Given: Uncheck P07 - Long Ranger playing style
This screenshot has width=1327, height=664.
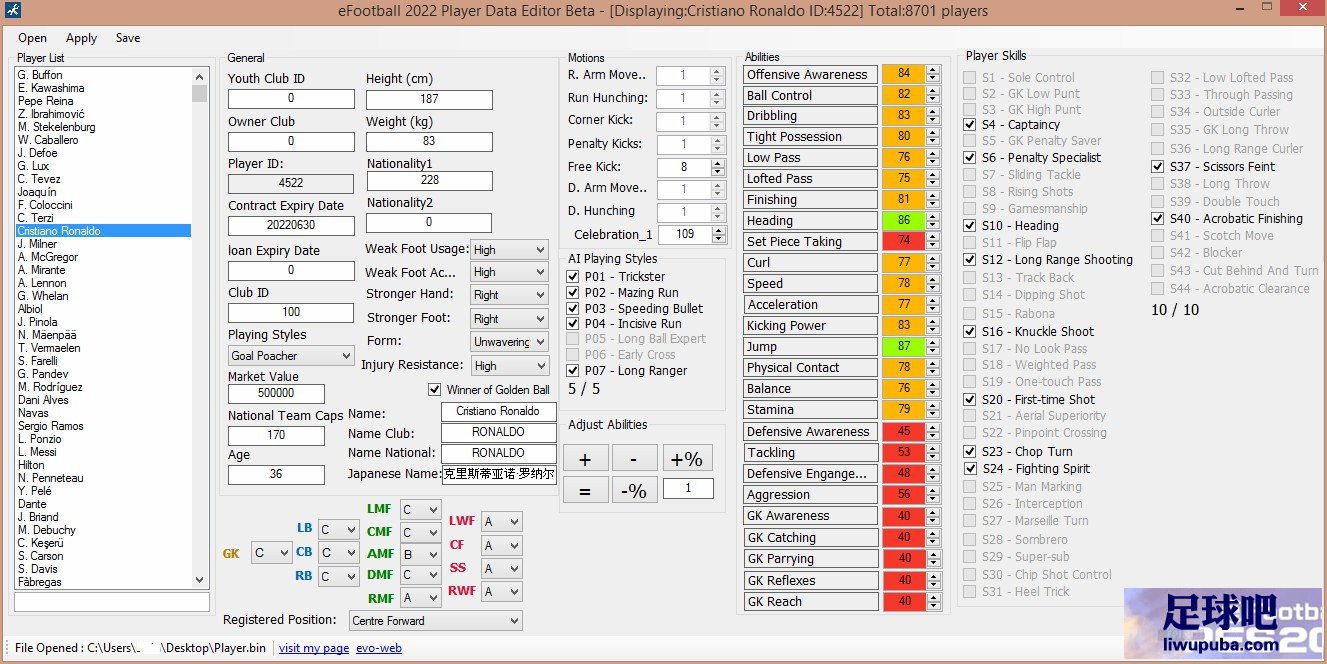Looking at the screenshot, I should pyautogui.click(x=573, y=371).
